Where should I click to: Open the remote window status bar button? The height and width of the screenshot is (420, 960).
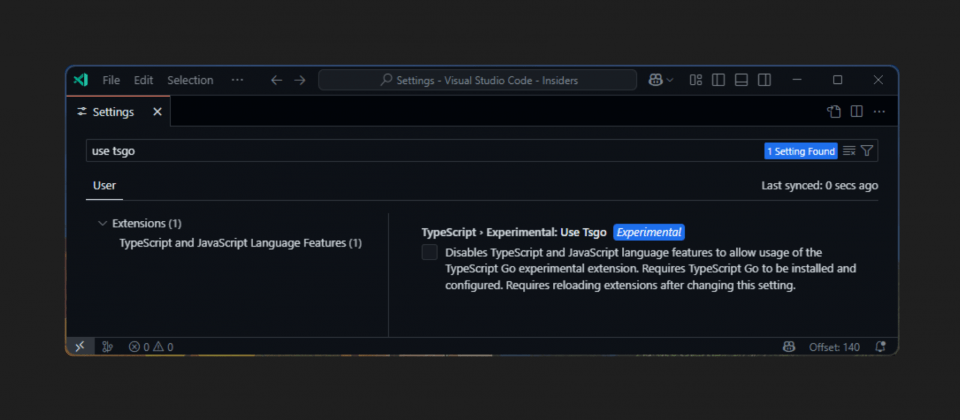coord(80,347)
